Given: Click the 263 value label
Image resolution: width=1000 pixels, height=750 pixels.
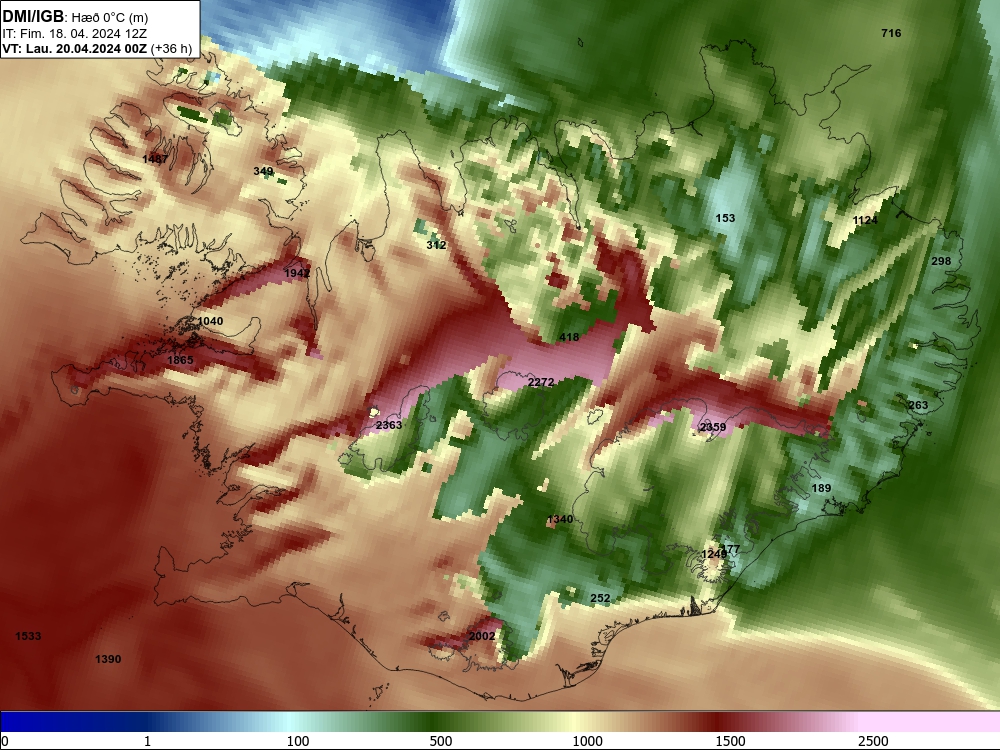Looking at the screenshot, I should click(918, 405).
